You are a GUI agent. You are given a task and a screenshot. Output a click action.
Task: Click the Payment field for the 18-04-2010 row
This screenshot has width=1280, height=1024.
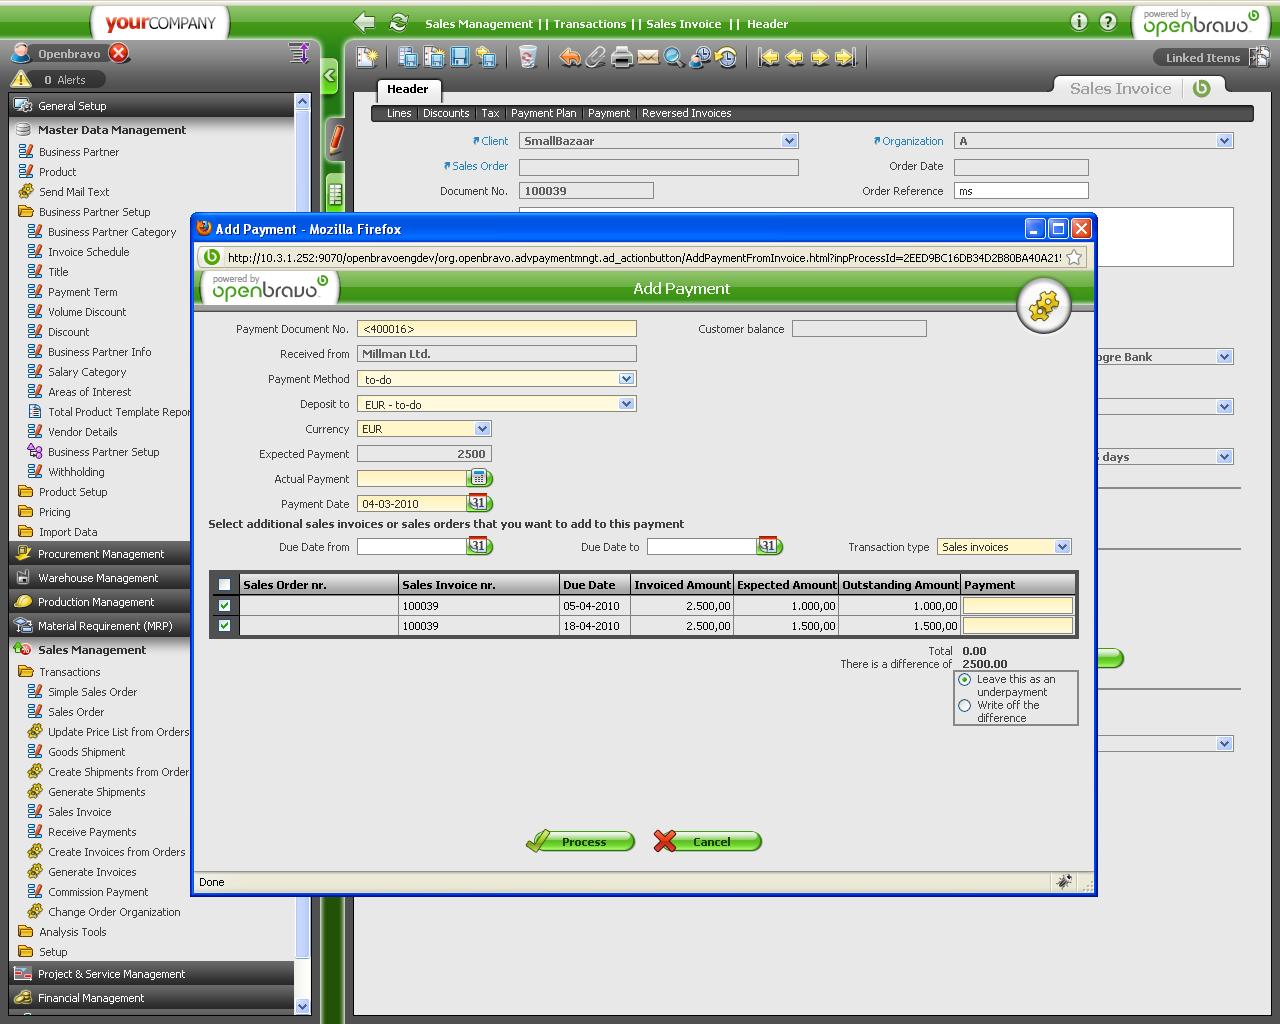(x=1017, y=626)
